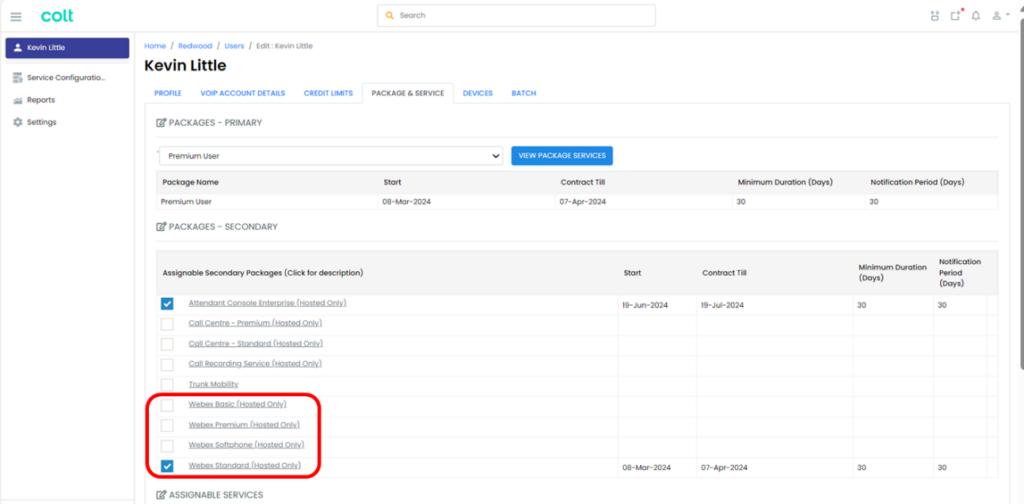Screen dimensions: 1024x504
Task: Click the edit icon beside Packages - Primary
Action: coord(161,123)
